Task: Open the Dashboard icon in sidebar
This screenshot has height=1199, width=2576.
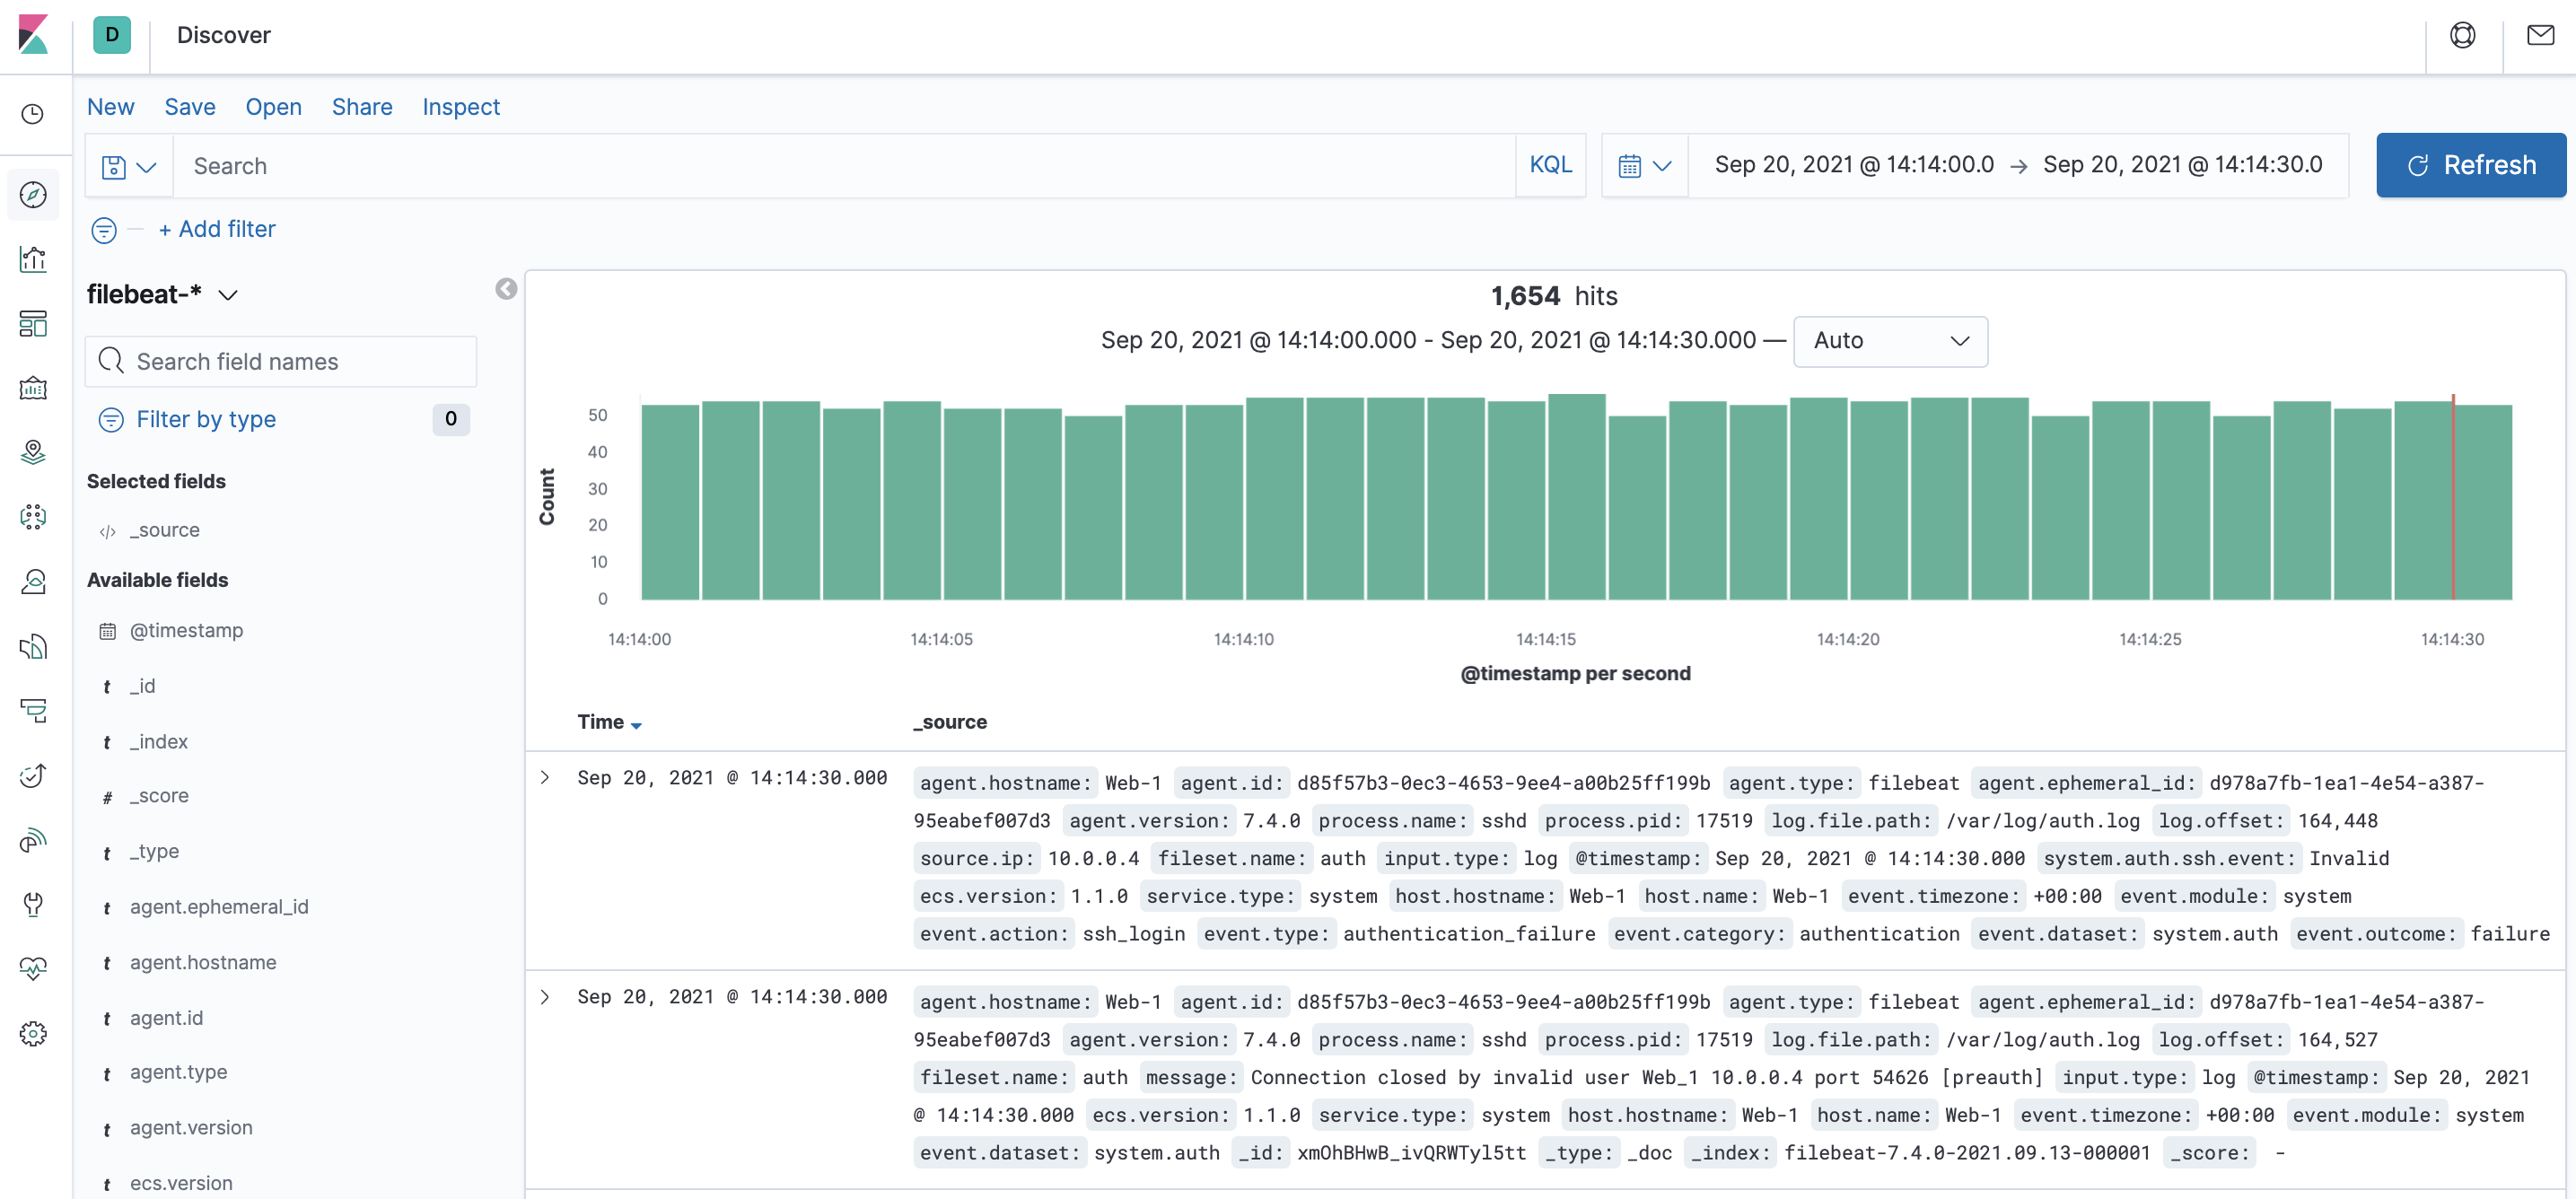Action: tap(33, 324)
